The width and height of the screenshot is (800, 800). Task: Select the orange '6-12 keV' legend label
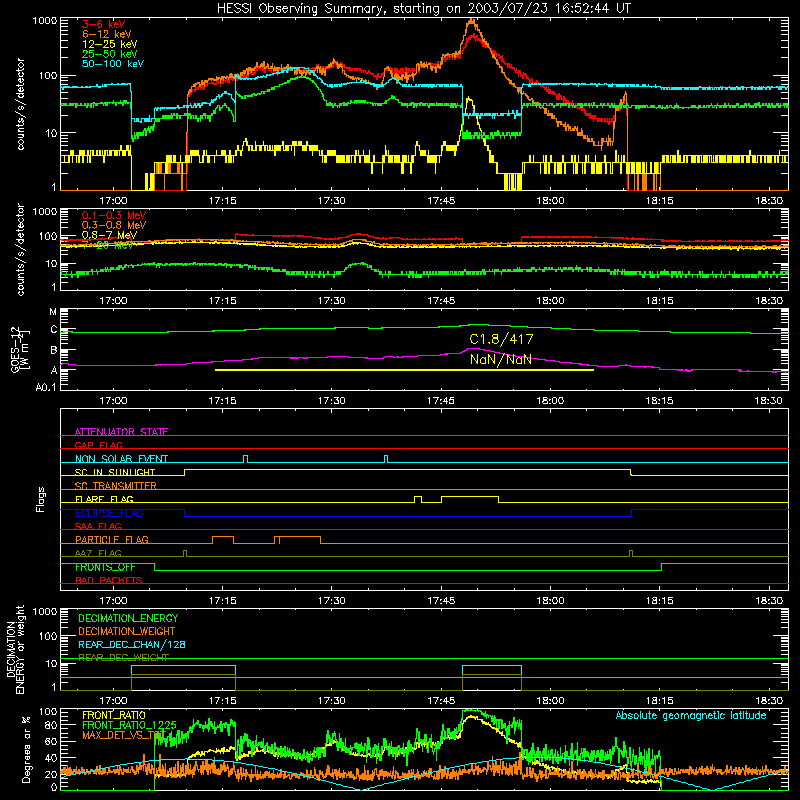[x=106, y=34]
